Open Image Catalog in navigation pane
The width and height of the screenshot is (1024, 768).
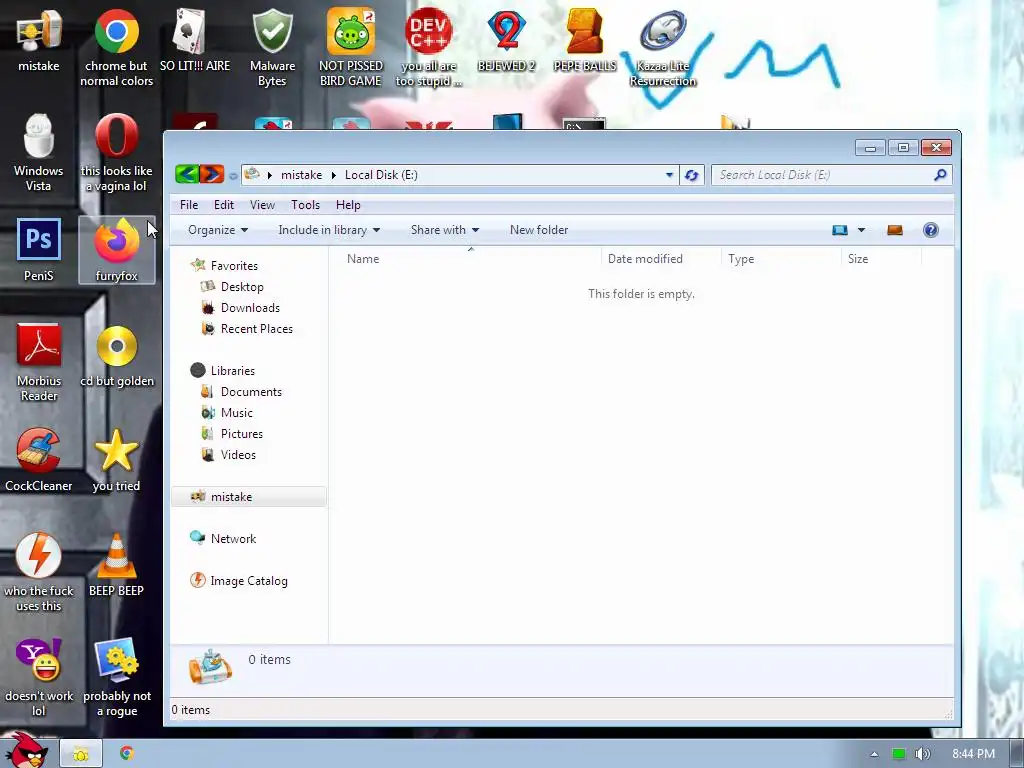point(248,581)
